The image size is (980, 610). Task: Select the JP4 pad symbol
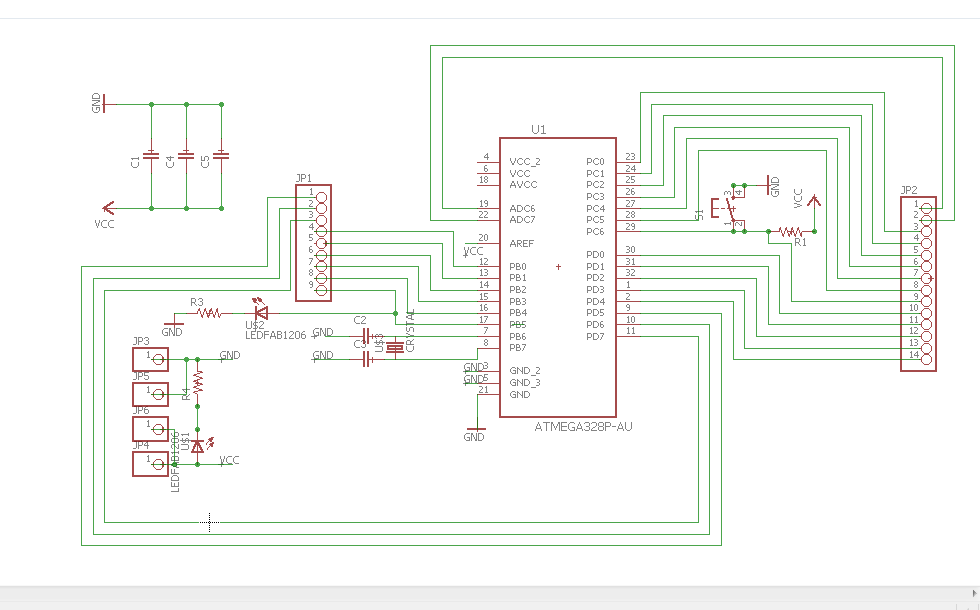point(151,464)
